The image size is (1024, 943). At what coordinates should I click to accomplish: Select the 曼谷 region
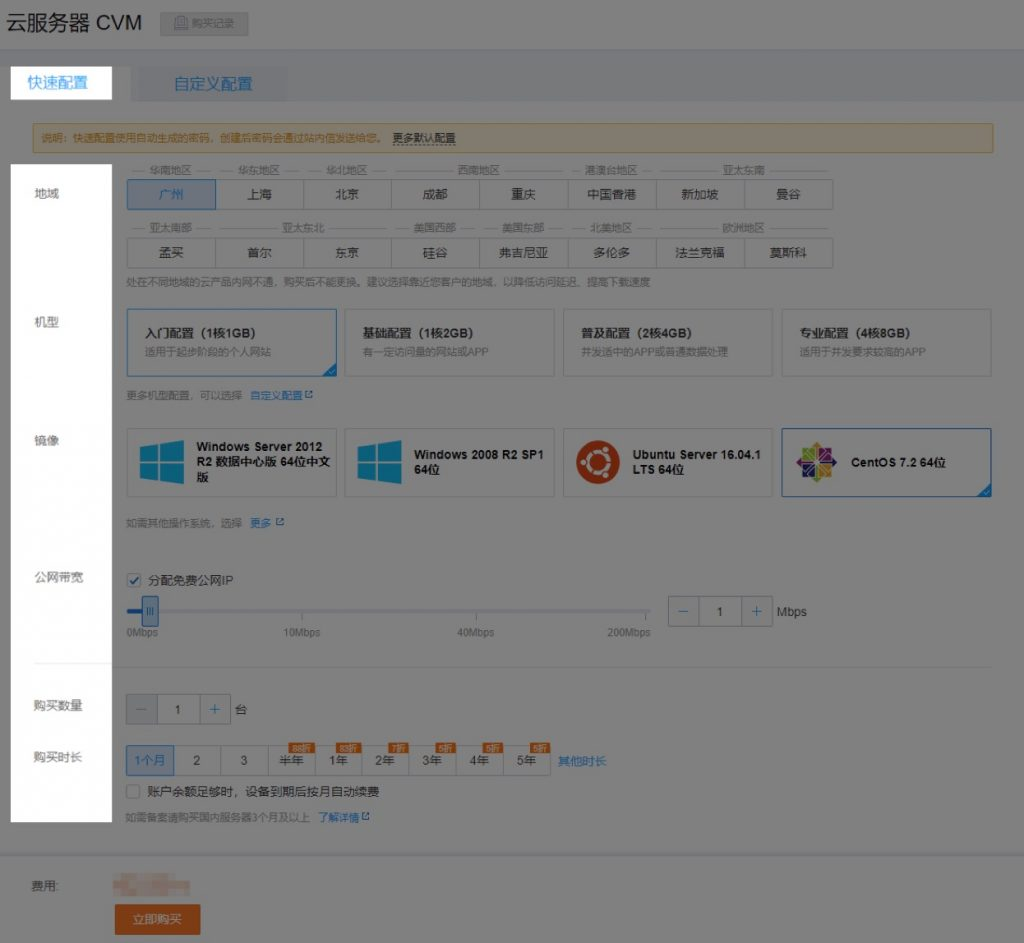[x=788, y=195]
